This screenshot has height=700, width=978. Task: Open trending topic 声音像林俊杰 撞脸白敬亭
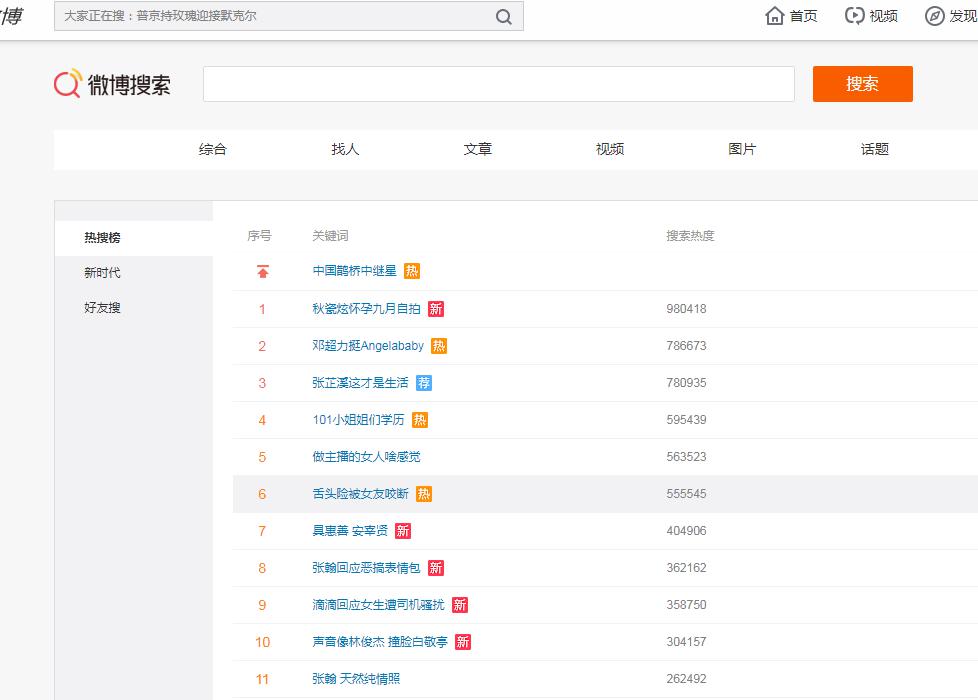(x=380, y=642)
